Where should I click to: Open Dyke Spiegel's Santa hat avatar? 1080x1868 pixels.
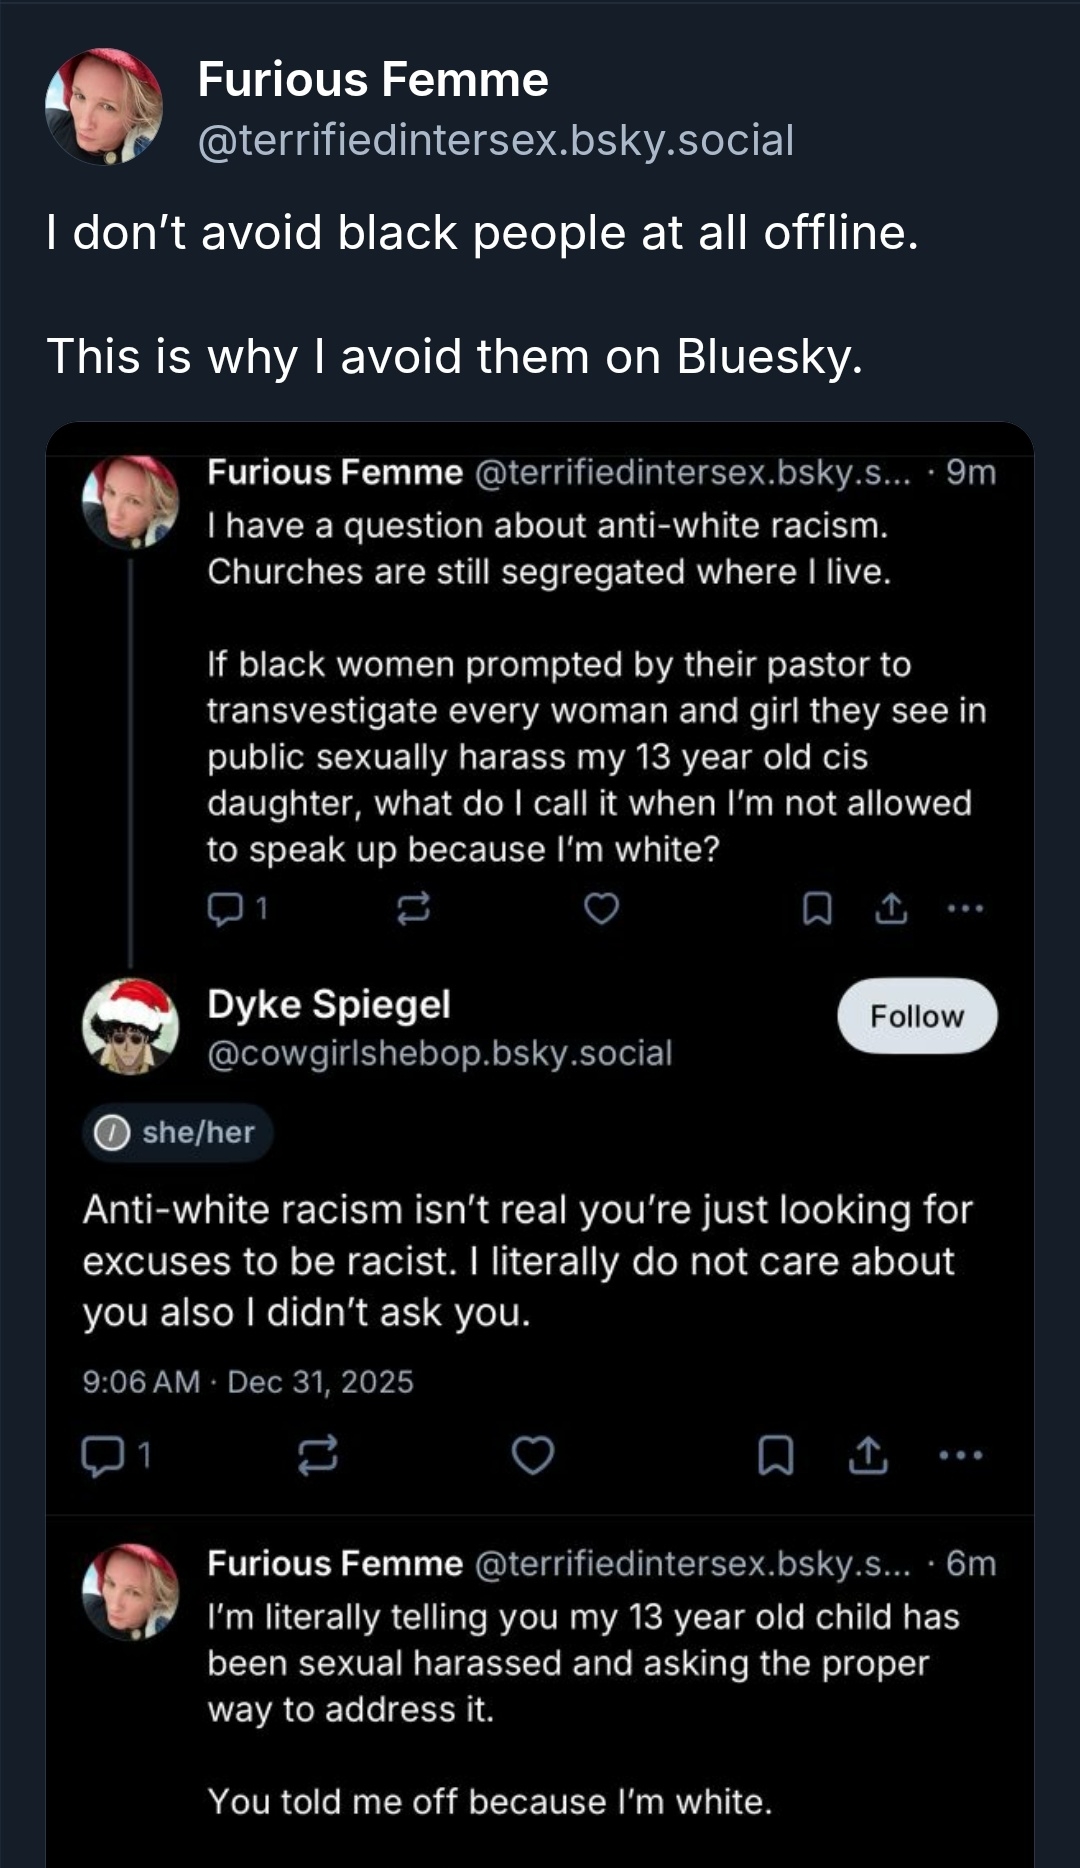pos(130,1027)
